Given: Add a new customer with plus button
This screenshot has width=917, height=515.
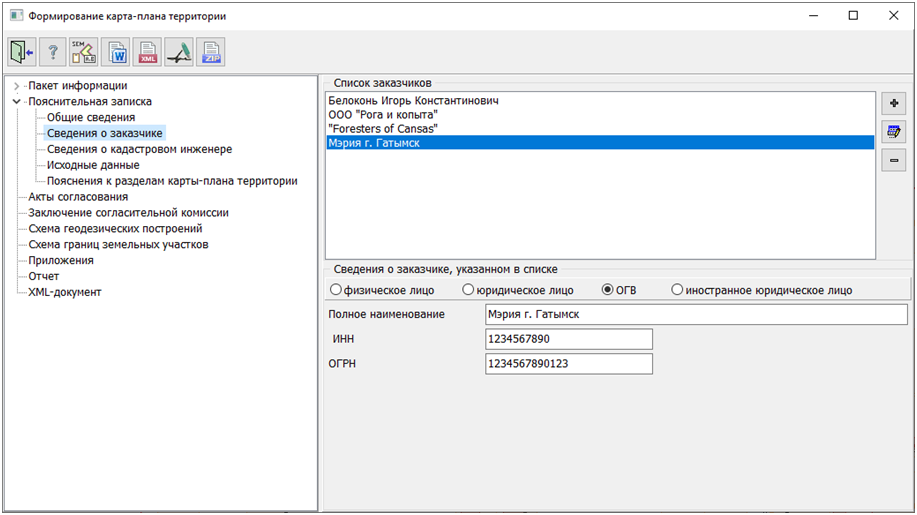Looking at the screenshot, I should click(893, 104).
